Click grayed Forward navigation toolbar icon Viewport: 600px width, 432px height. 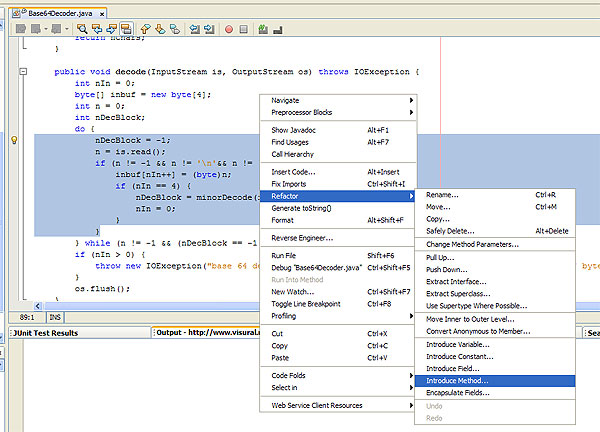[56, 29]
